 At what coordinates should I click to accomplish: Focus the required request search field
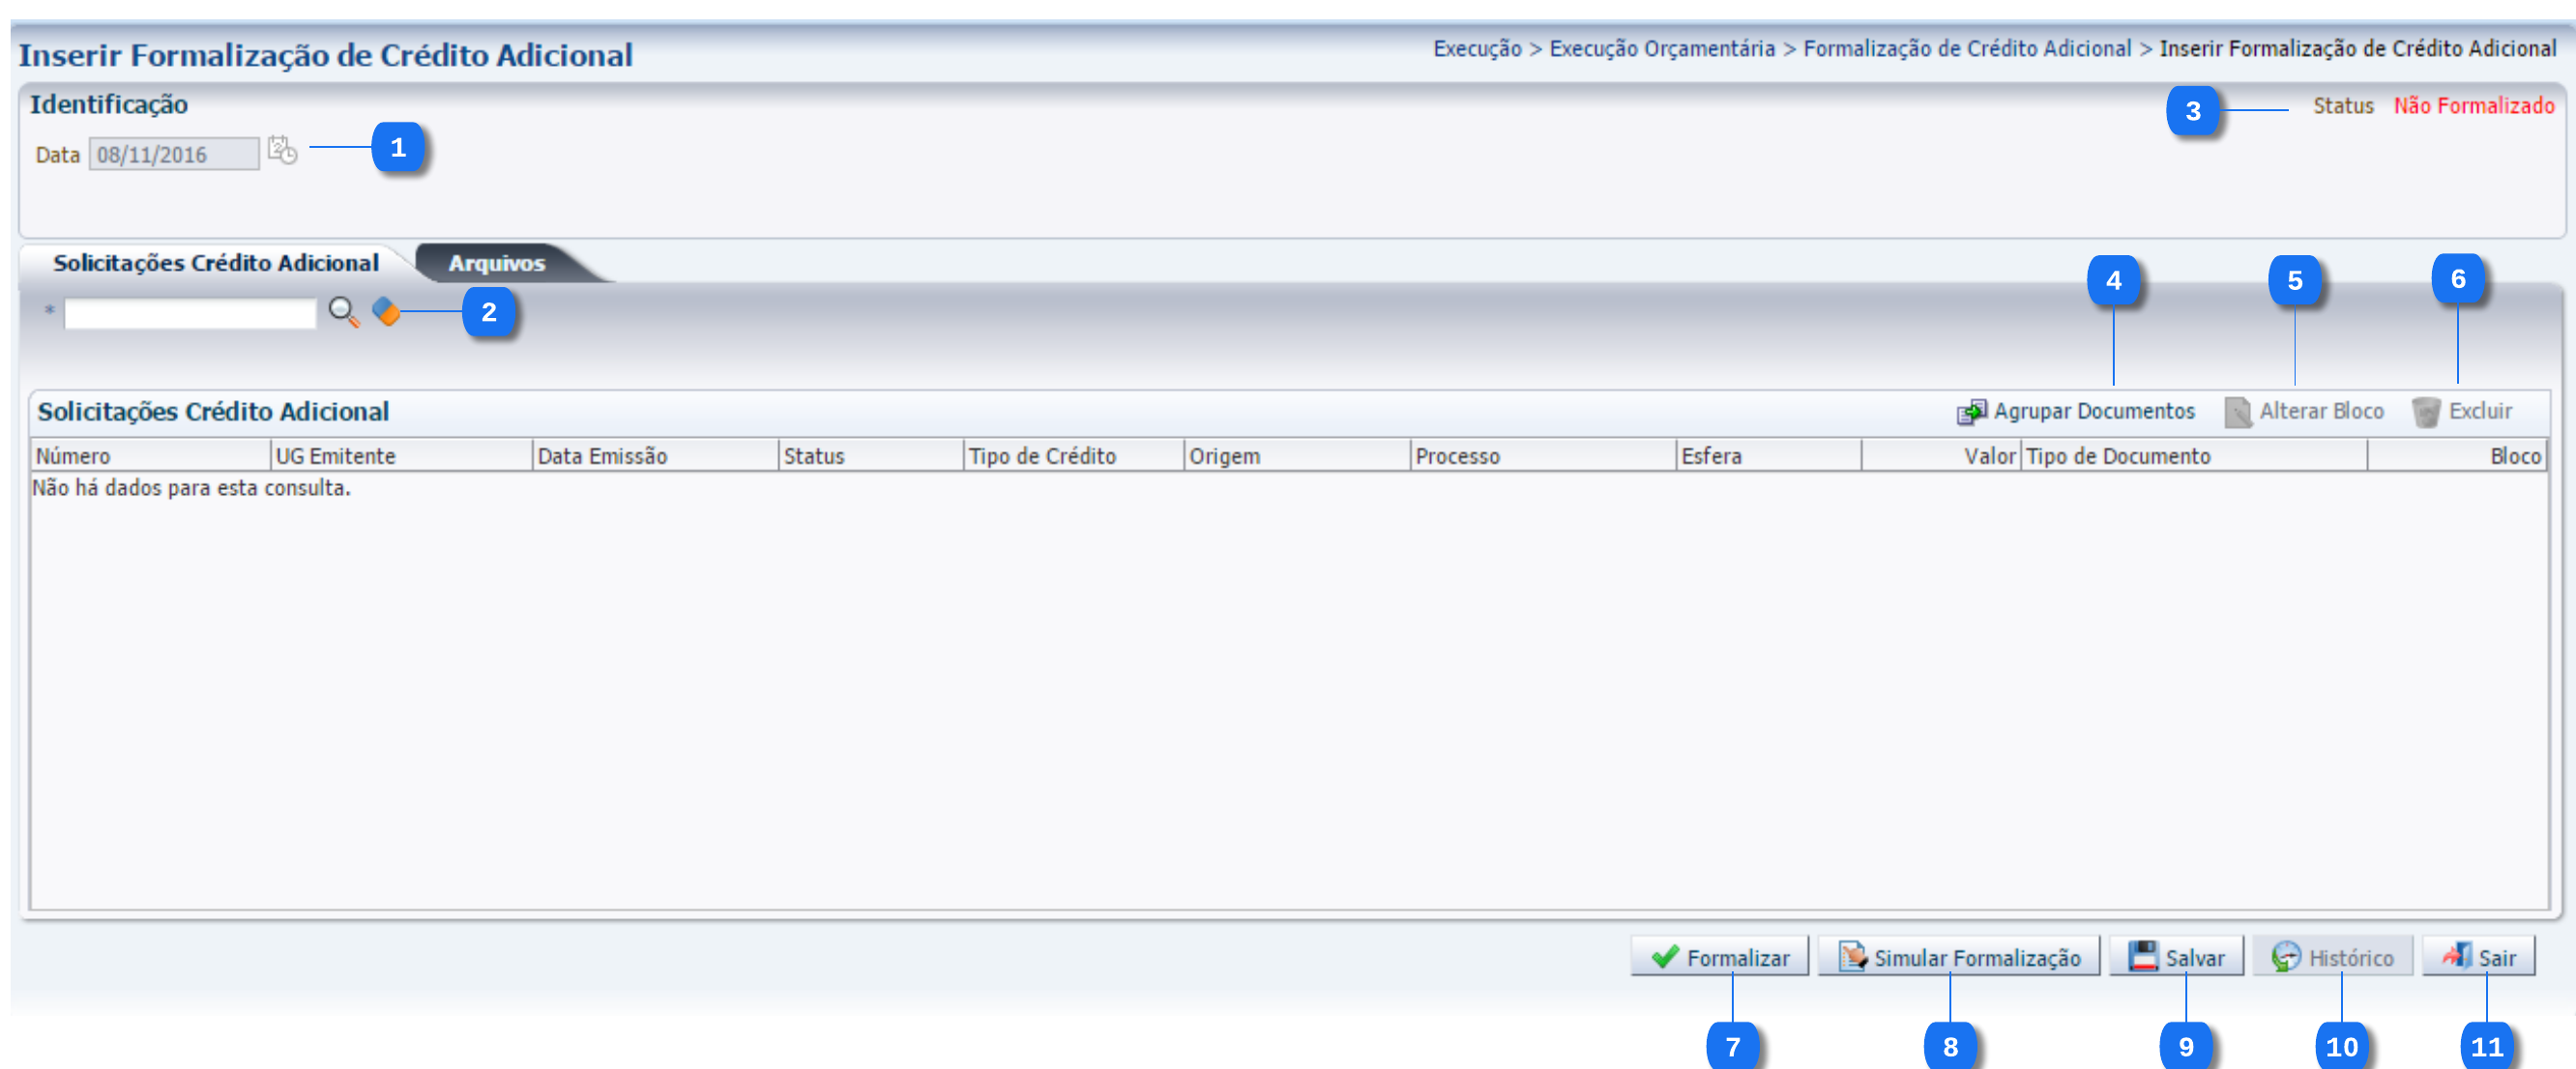tap(190, 313)
